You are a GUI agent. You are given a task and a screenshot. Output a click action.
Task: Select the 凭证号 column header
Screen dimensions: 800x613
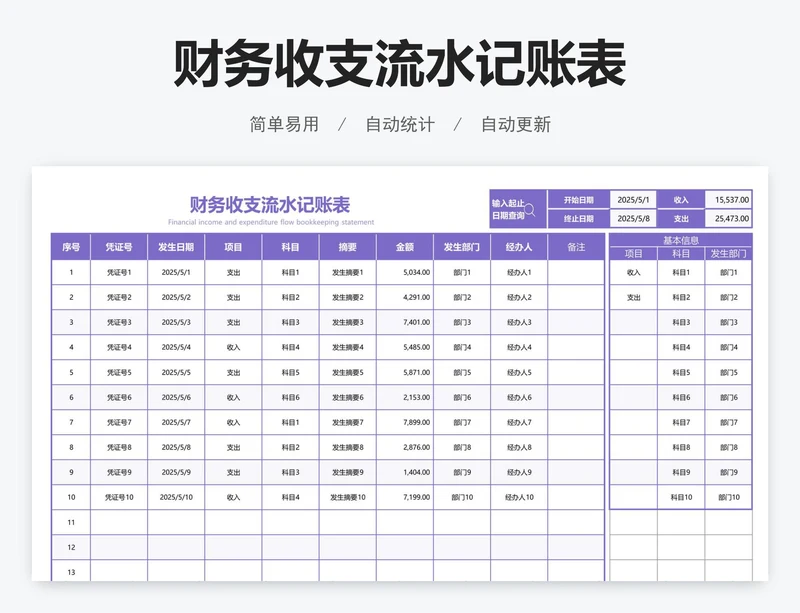click(x=119, y=247)
